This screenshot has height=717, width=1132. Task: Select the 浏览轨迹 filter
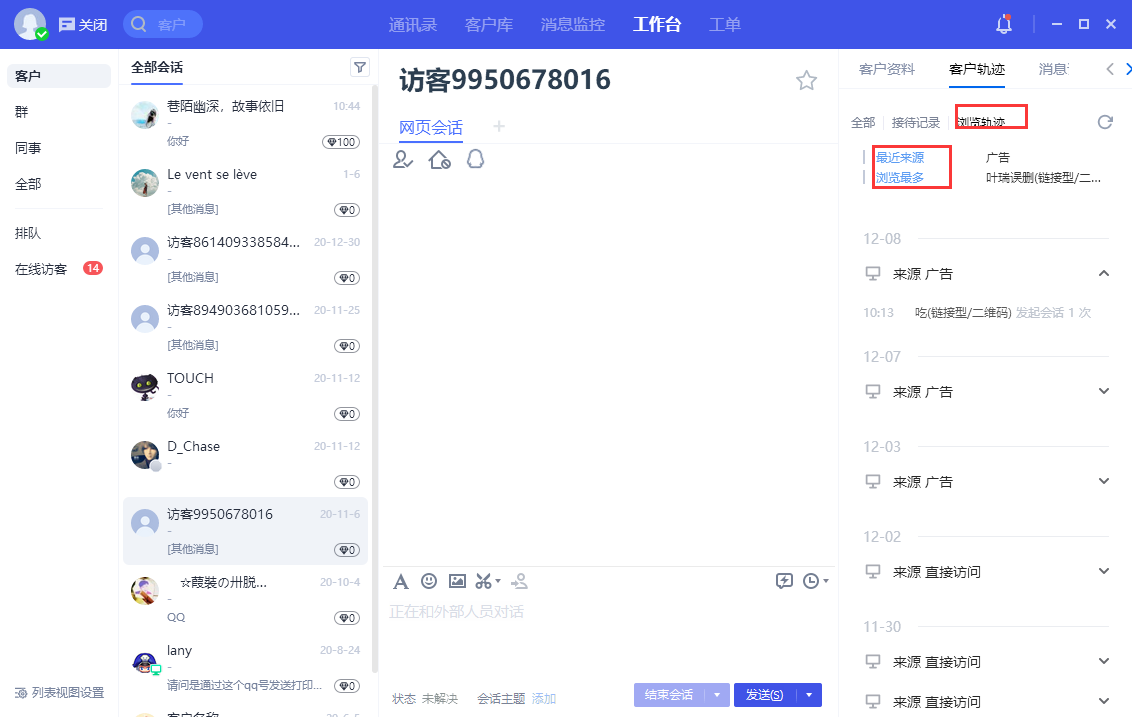981,122
